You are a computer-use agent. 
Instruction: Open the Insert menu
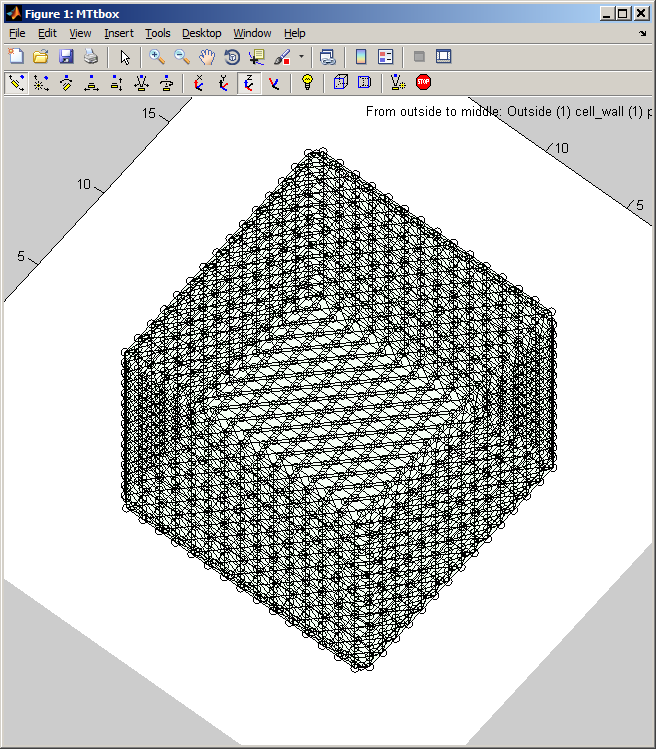coord(118,33)
